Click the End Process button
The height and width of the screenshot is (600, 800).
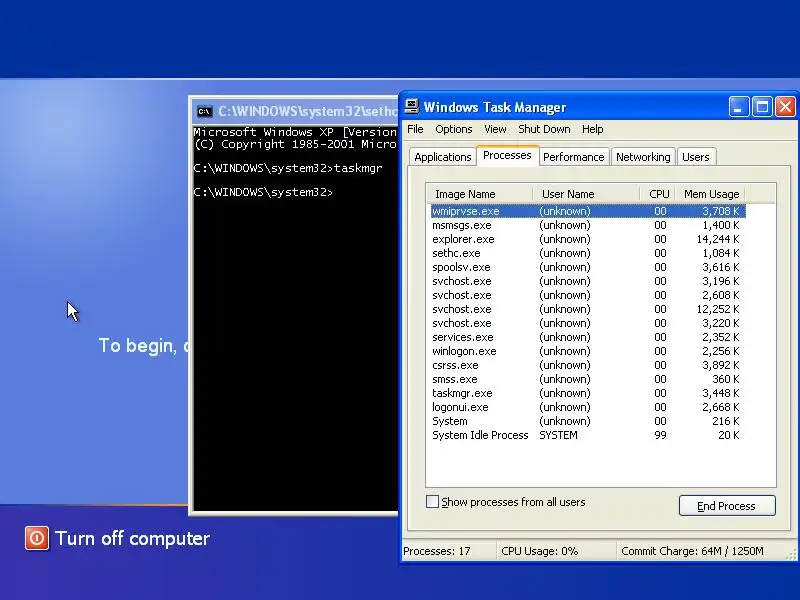point(727,506)
